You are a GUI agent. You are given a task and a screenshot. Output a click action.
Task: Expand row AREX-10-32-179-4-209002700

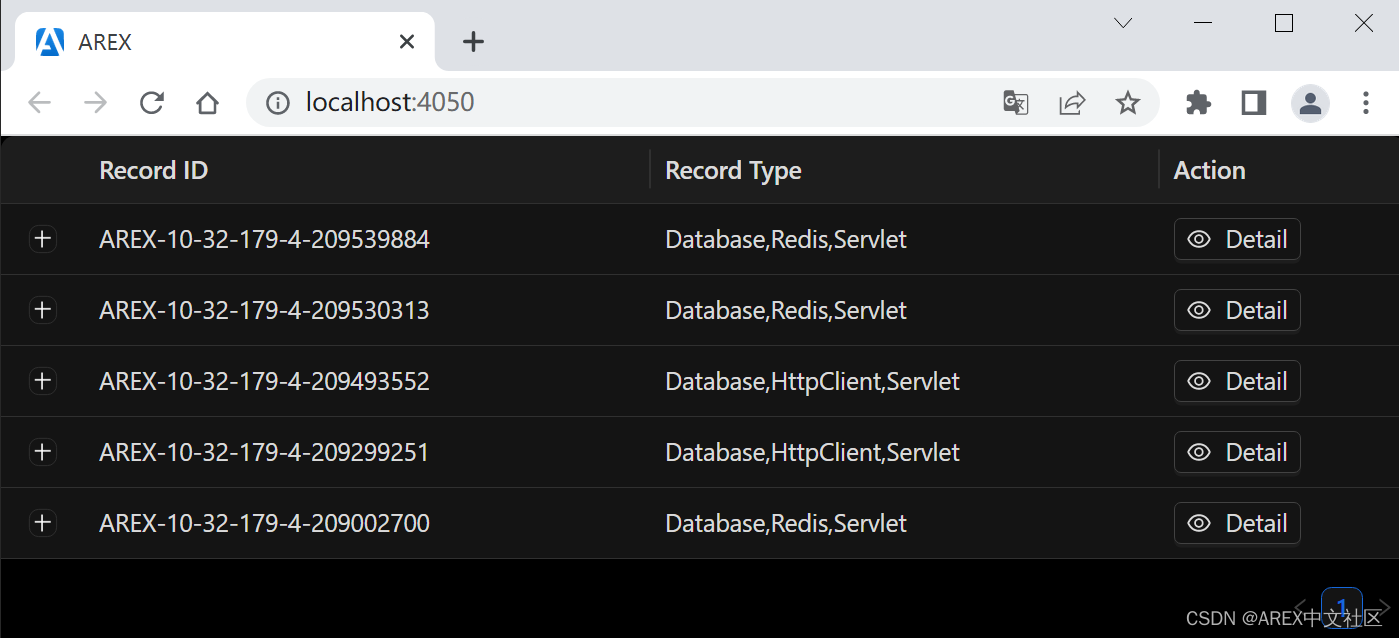click(42, 523)
